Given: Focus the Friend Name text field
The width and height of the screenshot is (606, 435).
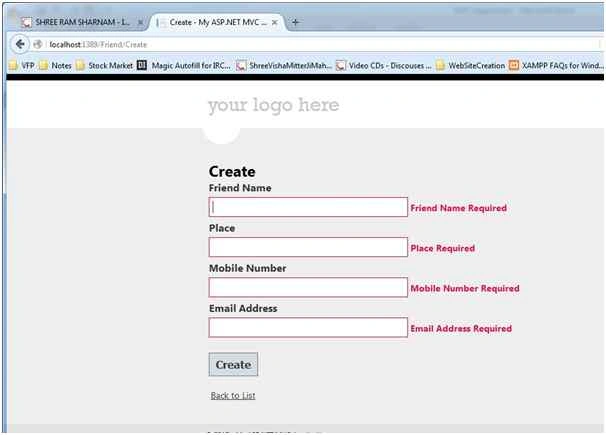Looking at the screenshot, I should pyautogui.click(x=308, y=207).
